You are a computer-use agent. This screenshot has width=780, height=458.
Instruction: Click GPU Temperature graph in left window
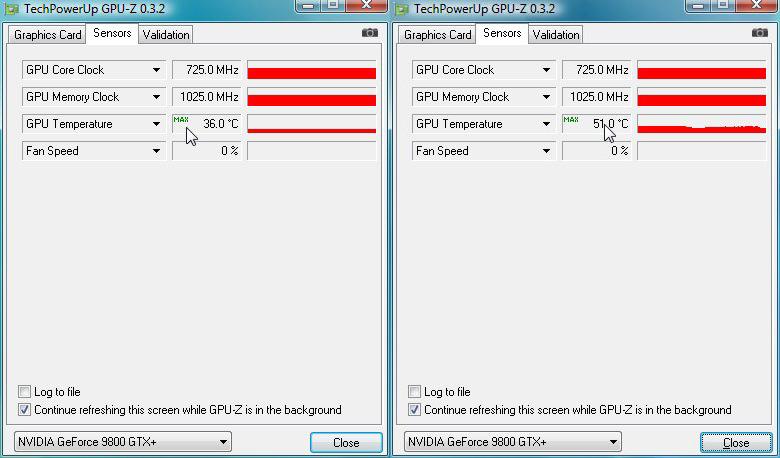(x=311, y=124)
